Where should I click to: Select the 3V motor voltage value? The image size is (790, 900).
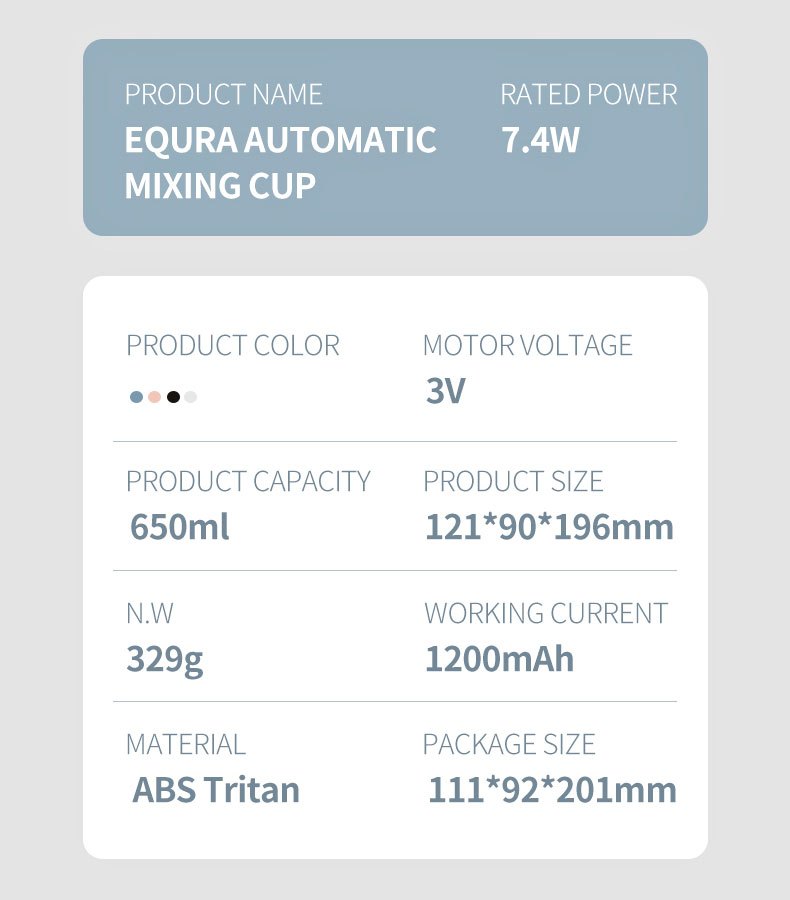pyautogui.click(x=445, y=391)
